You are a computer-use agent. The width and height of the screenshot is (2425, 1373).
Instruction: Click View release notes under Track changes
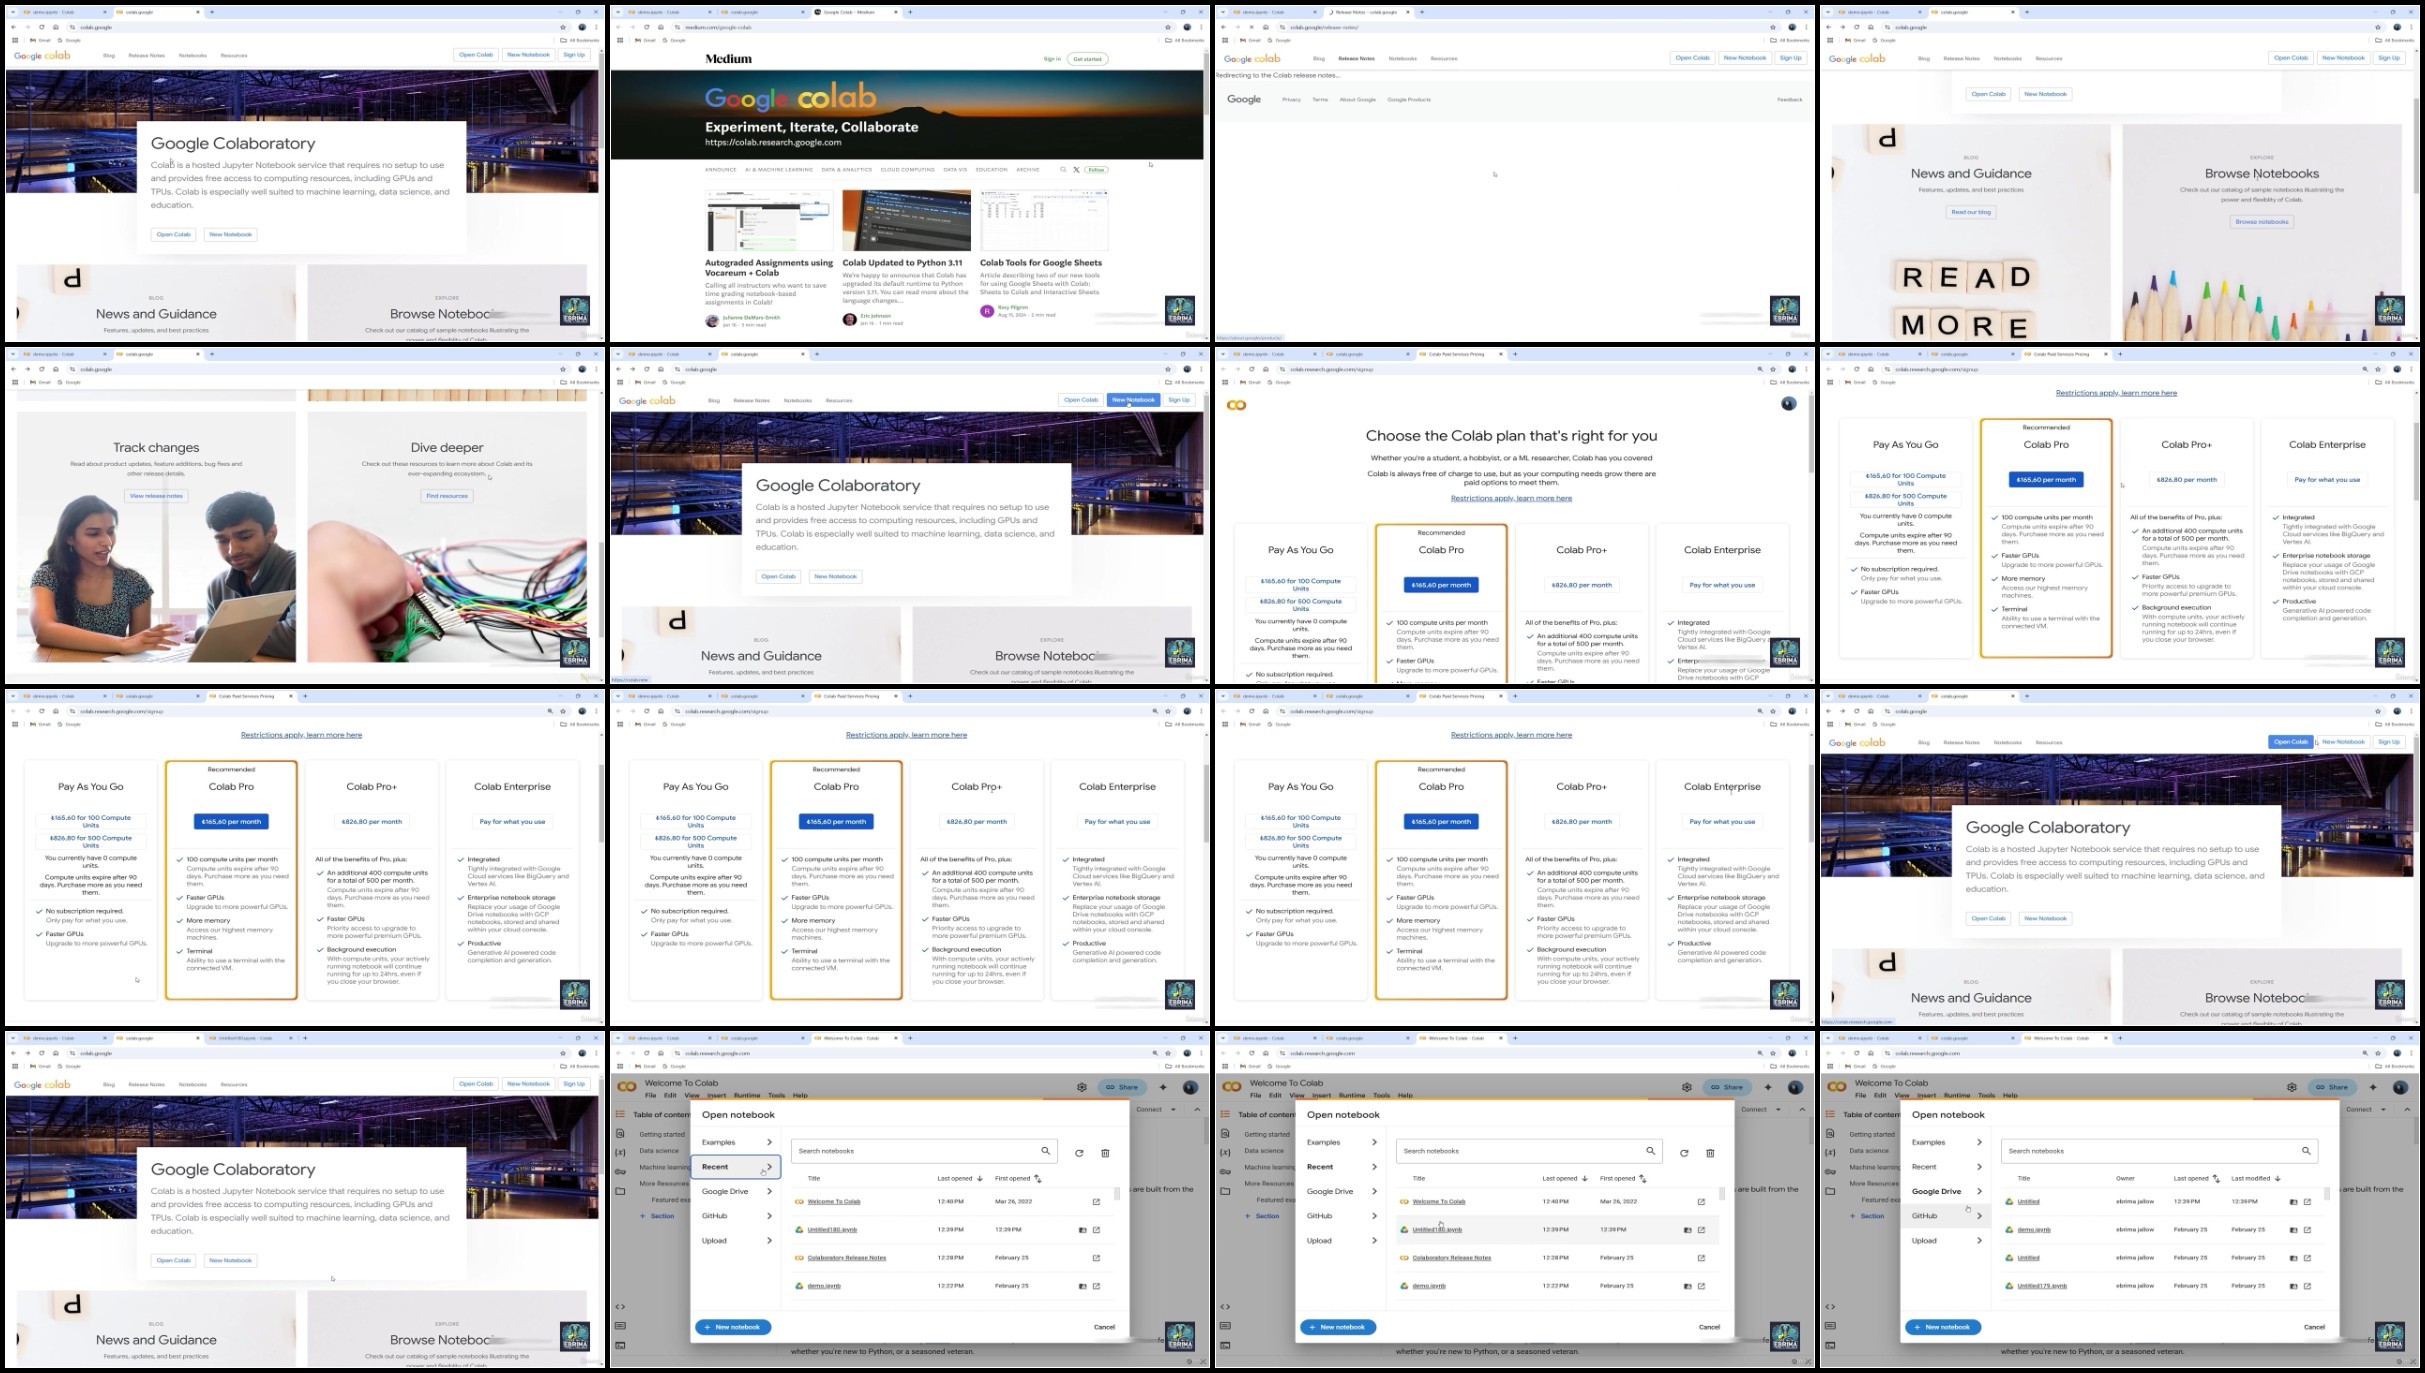coord(156,496)
